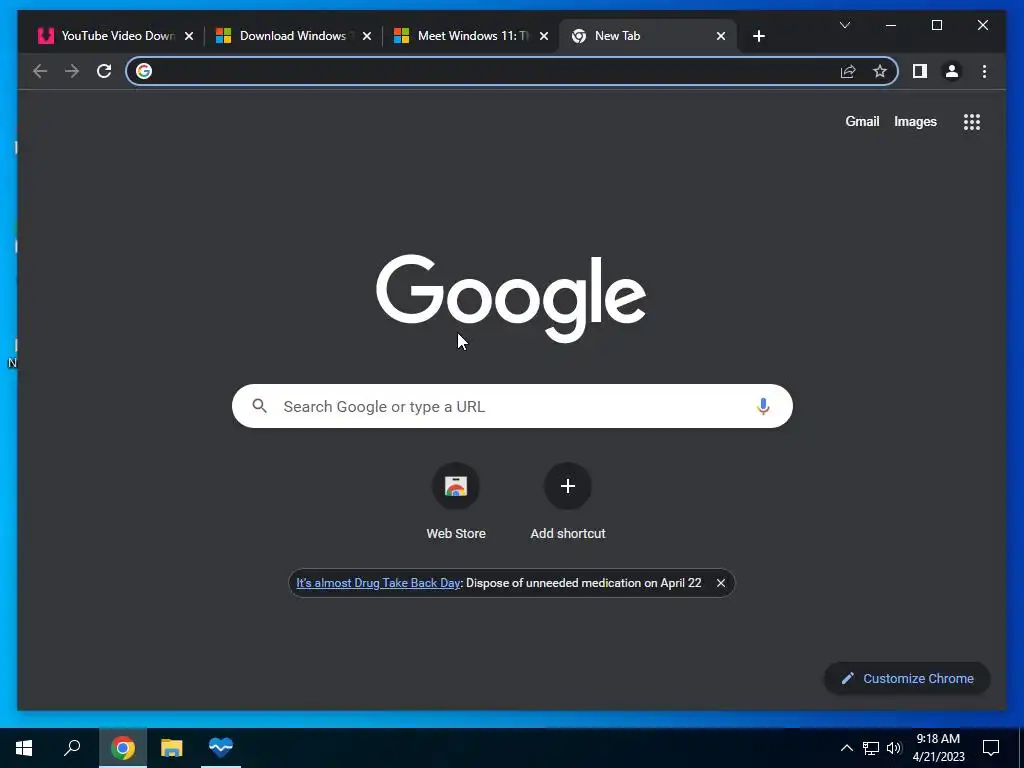Go back using the back arrow
This screenshot has height=768, width=1024.
pyautogui.click(x=40, y=71)
